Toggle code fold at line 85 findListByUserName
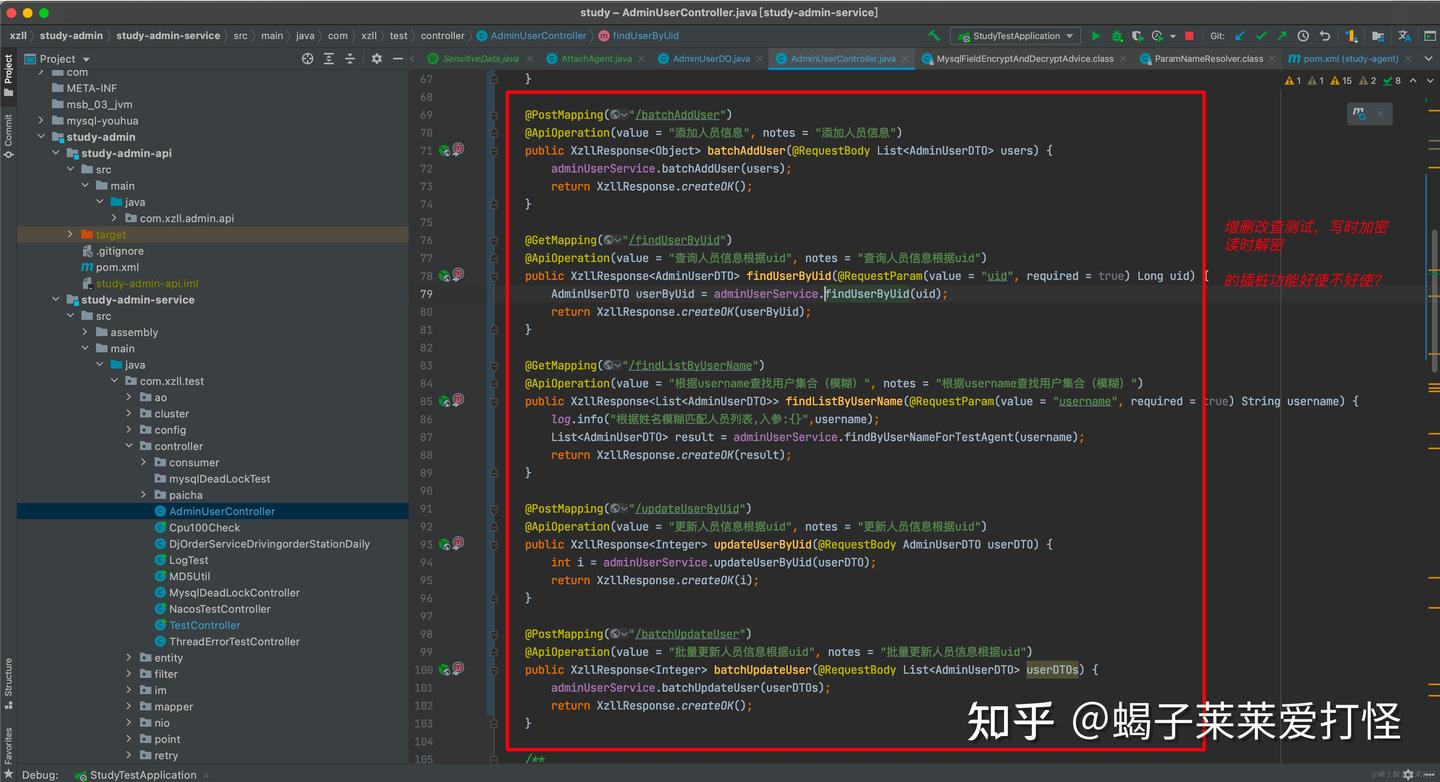Image resolution: width=1440 pixels, height=782 pixels. (494, 402)
